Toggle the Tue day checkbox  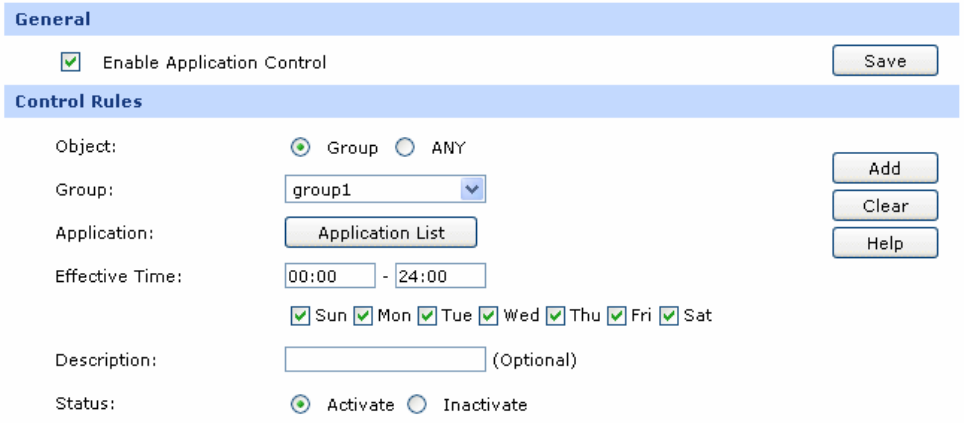[x=426, y=316]
